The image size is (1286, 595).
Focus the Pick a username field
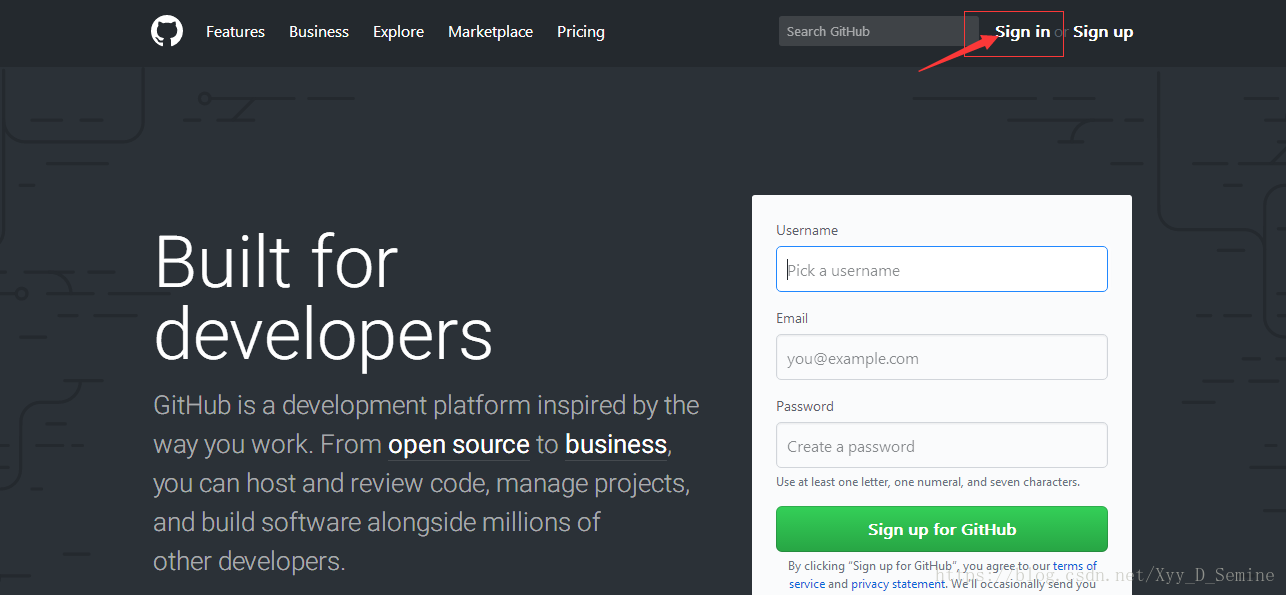click(x=941, y=269)
